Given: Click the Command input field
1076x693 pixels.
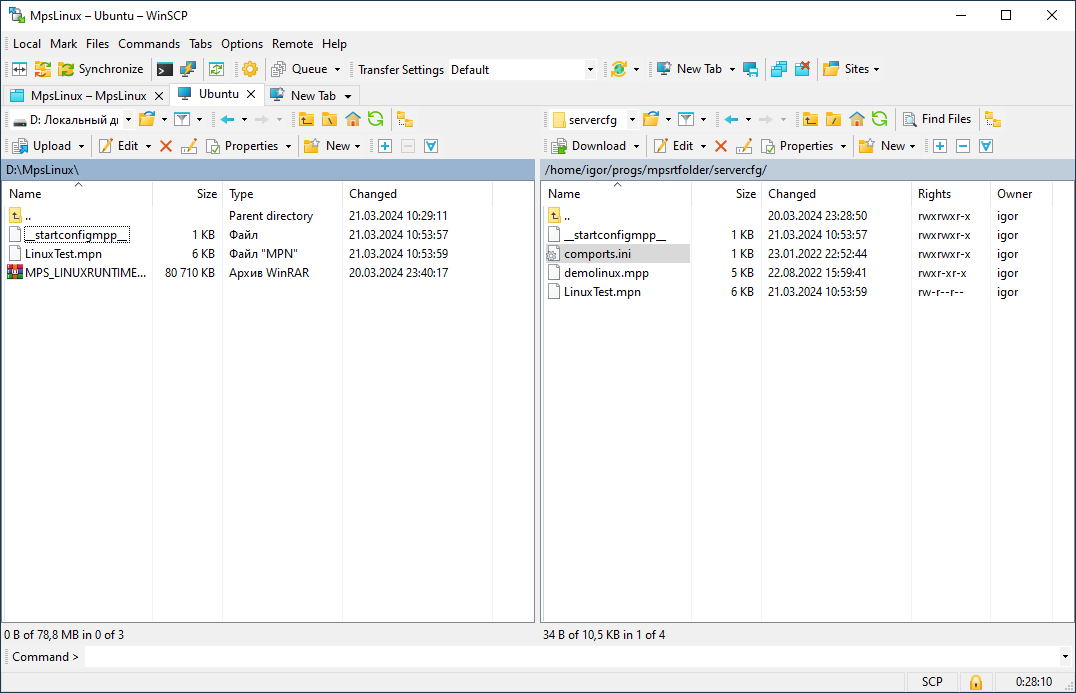Looking at the screenshot, I should pos(571,657).
